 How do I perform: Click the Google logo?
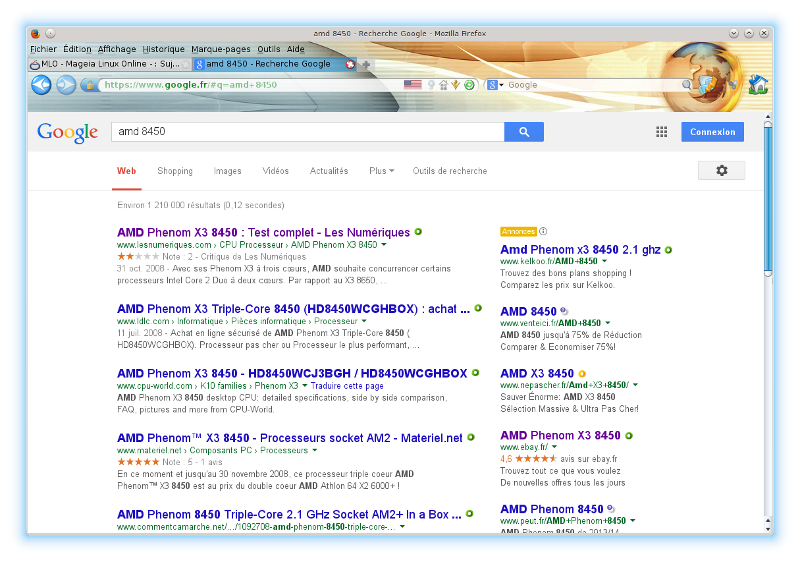point(67,133)
